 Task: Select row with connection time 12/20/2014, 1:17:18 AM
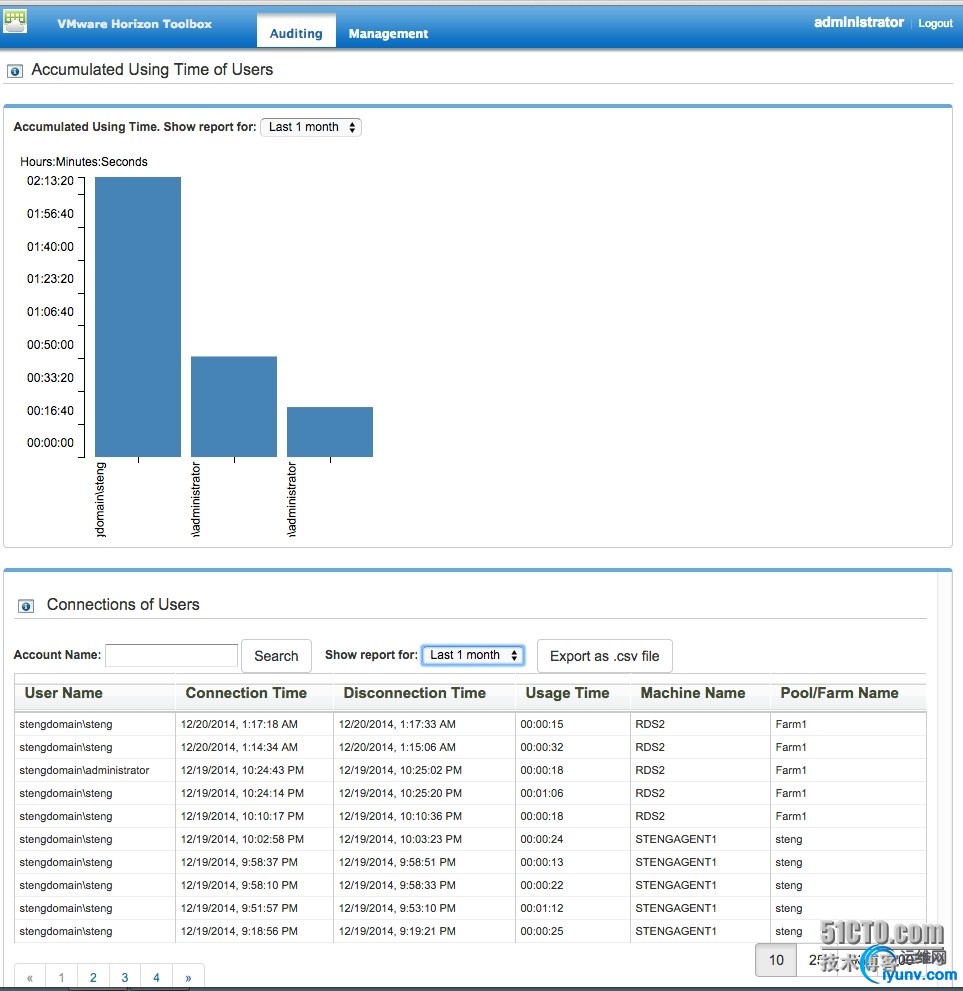click(x=470, y=724)
